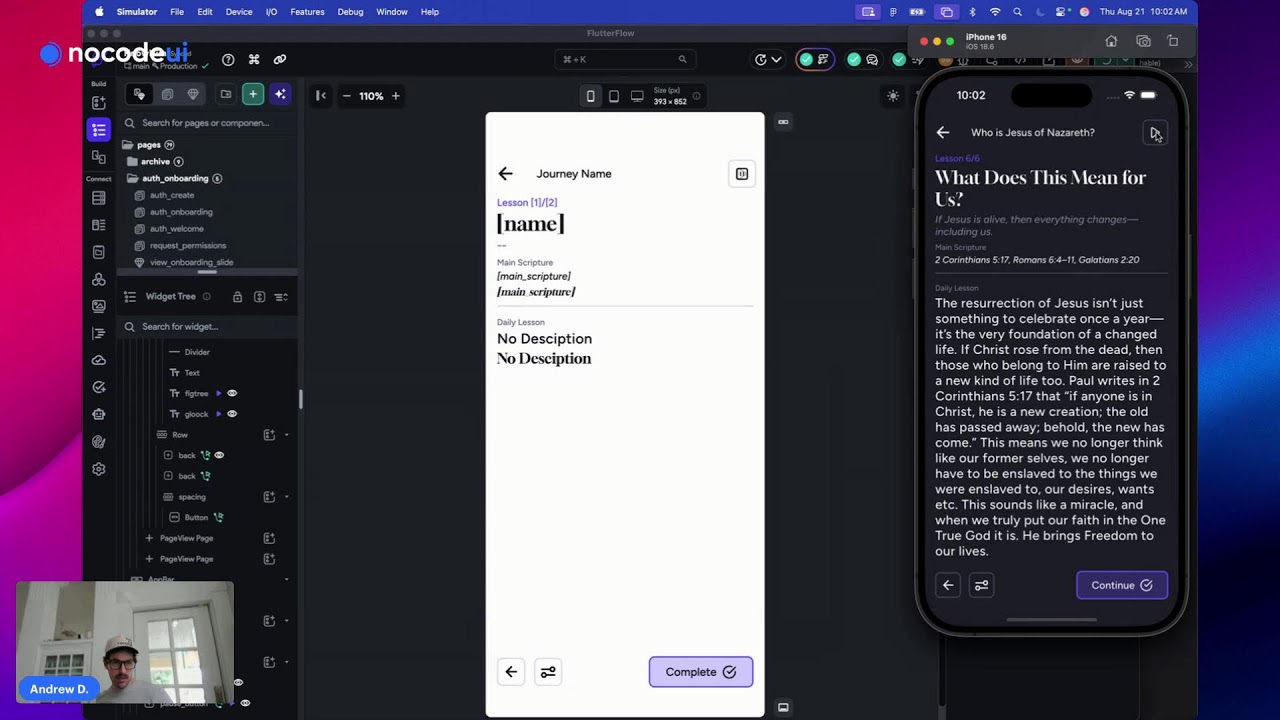1280x720 pixels.
Task: Select the desktop device preview icon
Action: (637, 96)
